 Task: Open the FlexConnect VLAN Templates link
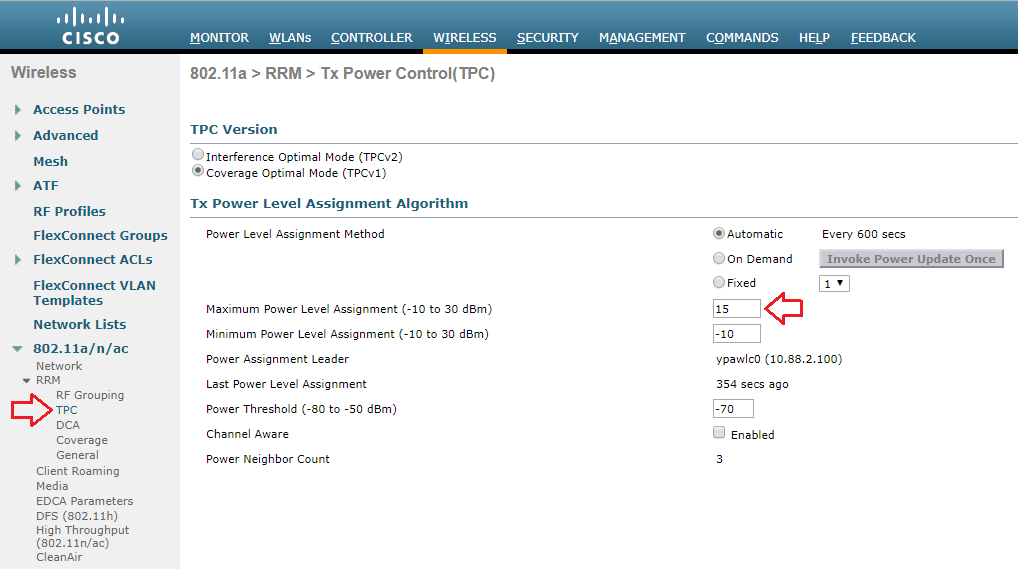[x=95, y=293]
